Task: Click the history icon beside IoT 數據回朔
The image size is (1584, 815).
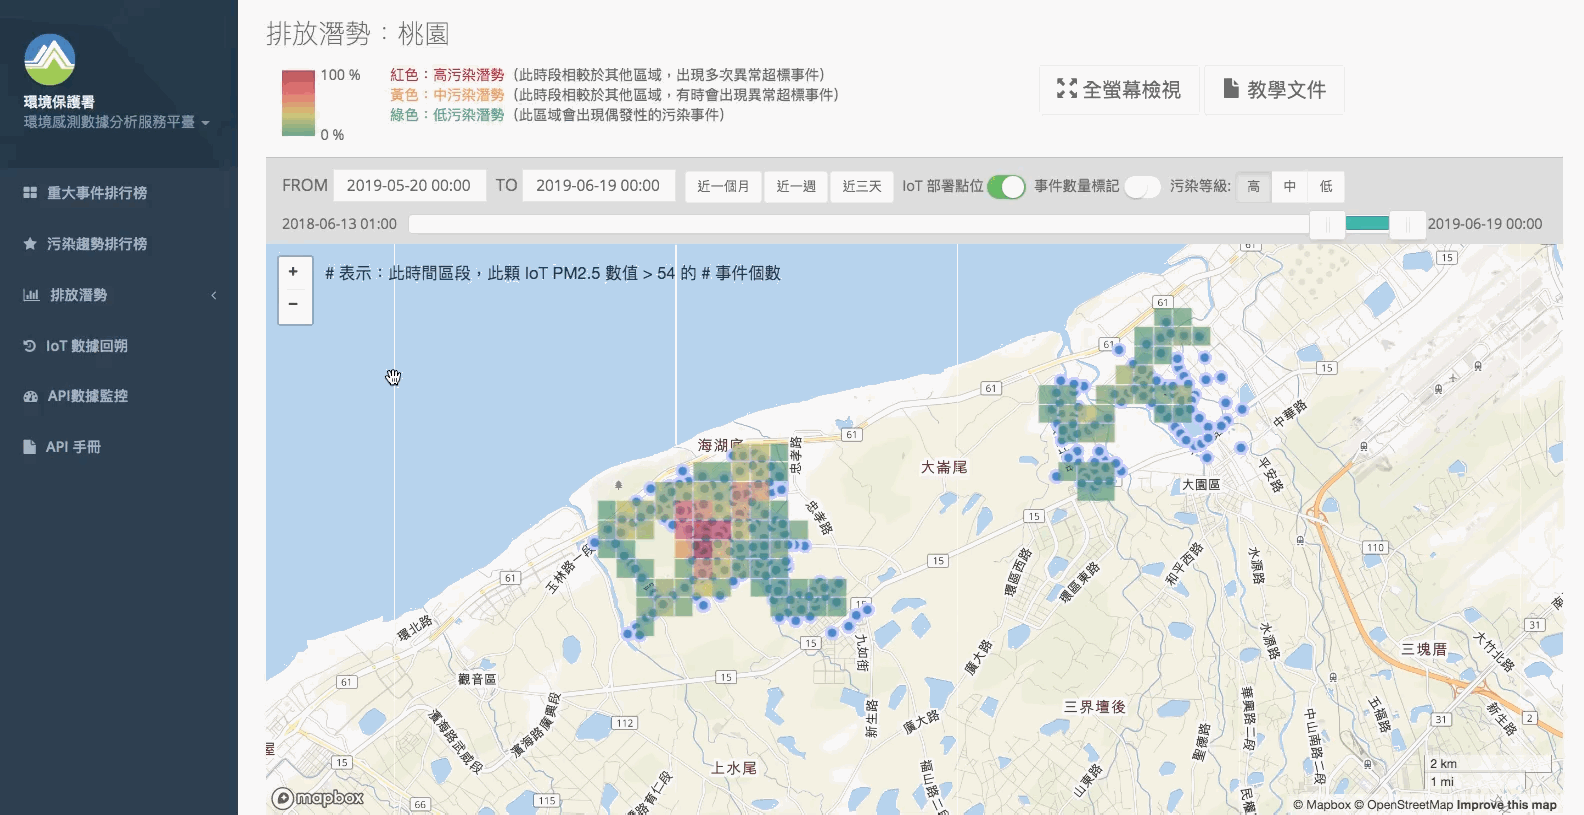Action: (x=30, y=346)
